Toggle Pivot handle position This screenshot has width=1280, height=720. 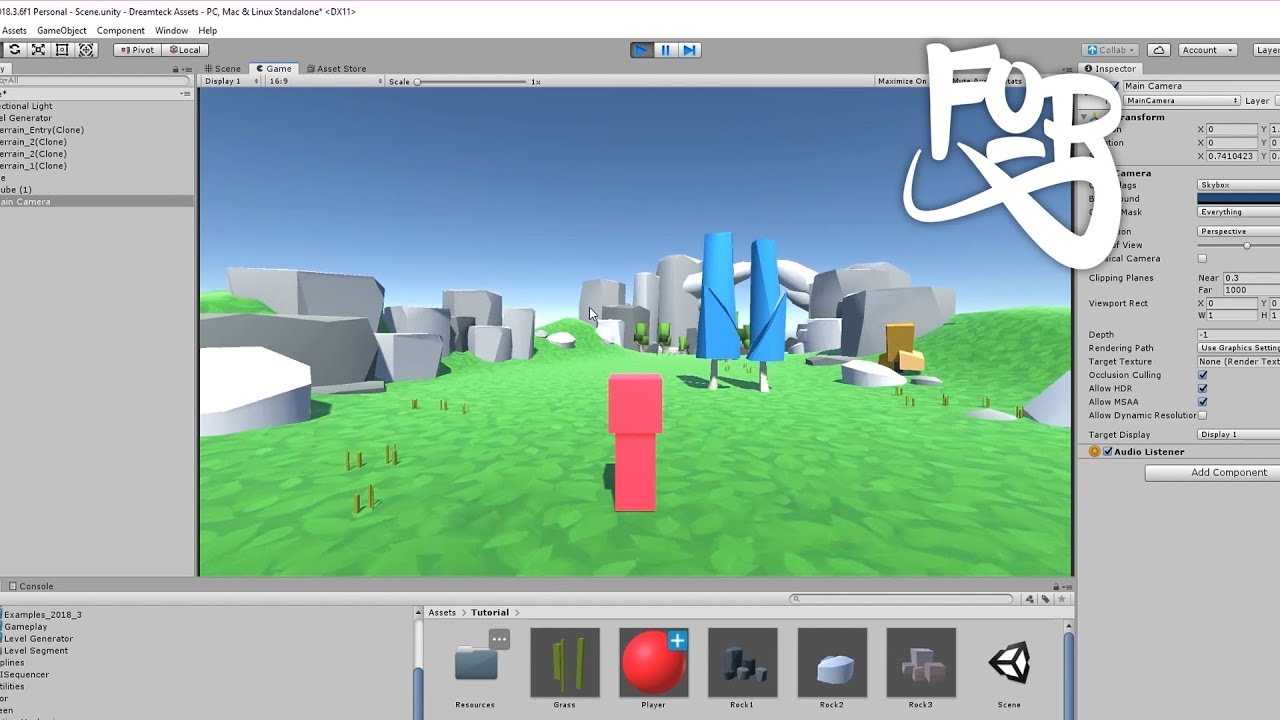pyautogui.click(x=138, y=50)
